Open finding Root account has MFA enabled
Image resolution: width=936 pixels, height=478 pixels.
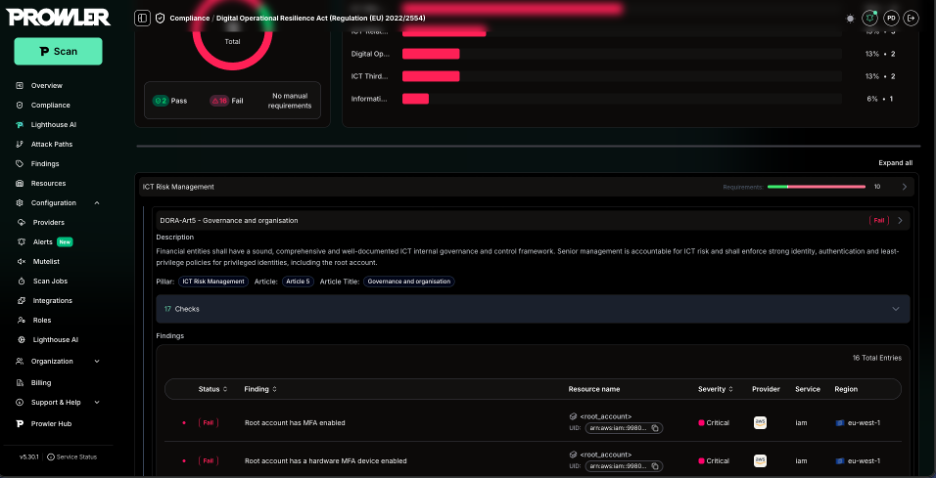295,423
